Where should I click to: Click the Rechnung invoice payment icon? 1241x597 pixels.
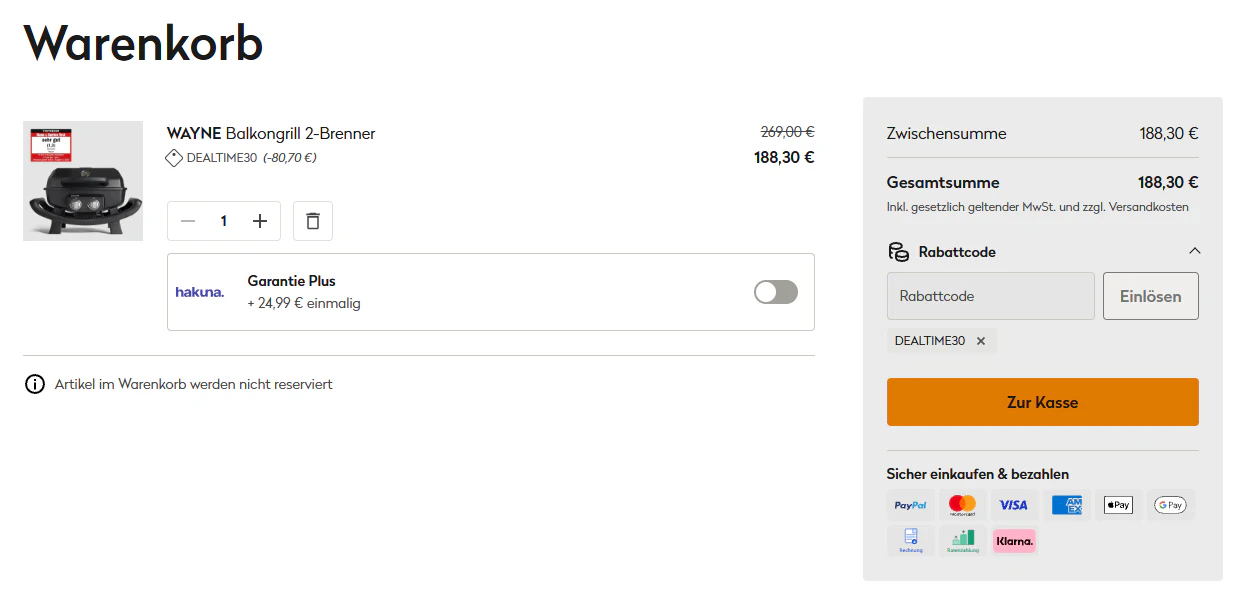click(911, 541)
